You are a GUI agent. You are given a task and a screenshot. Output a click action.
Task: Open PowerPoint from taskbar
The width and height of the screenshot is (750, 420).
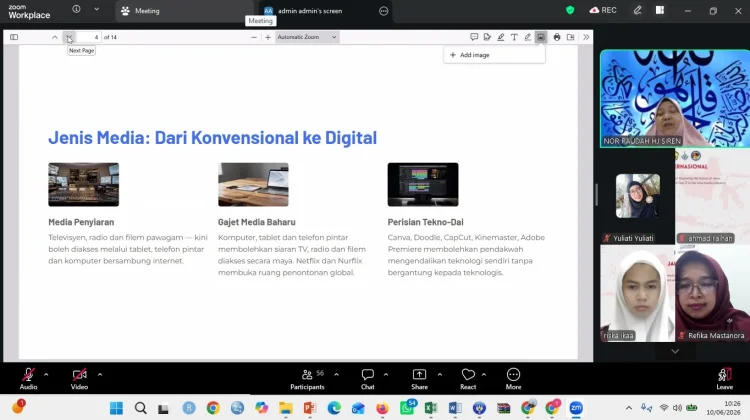pos(309,408)
